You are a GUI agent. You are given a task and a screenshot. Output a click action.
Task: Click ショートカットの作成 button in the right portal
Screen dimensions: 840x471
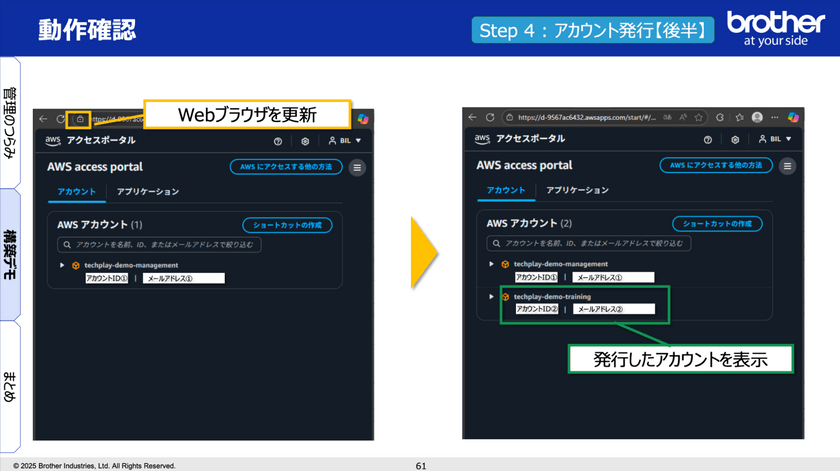(x=716, y=224)
